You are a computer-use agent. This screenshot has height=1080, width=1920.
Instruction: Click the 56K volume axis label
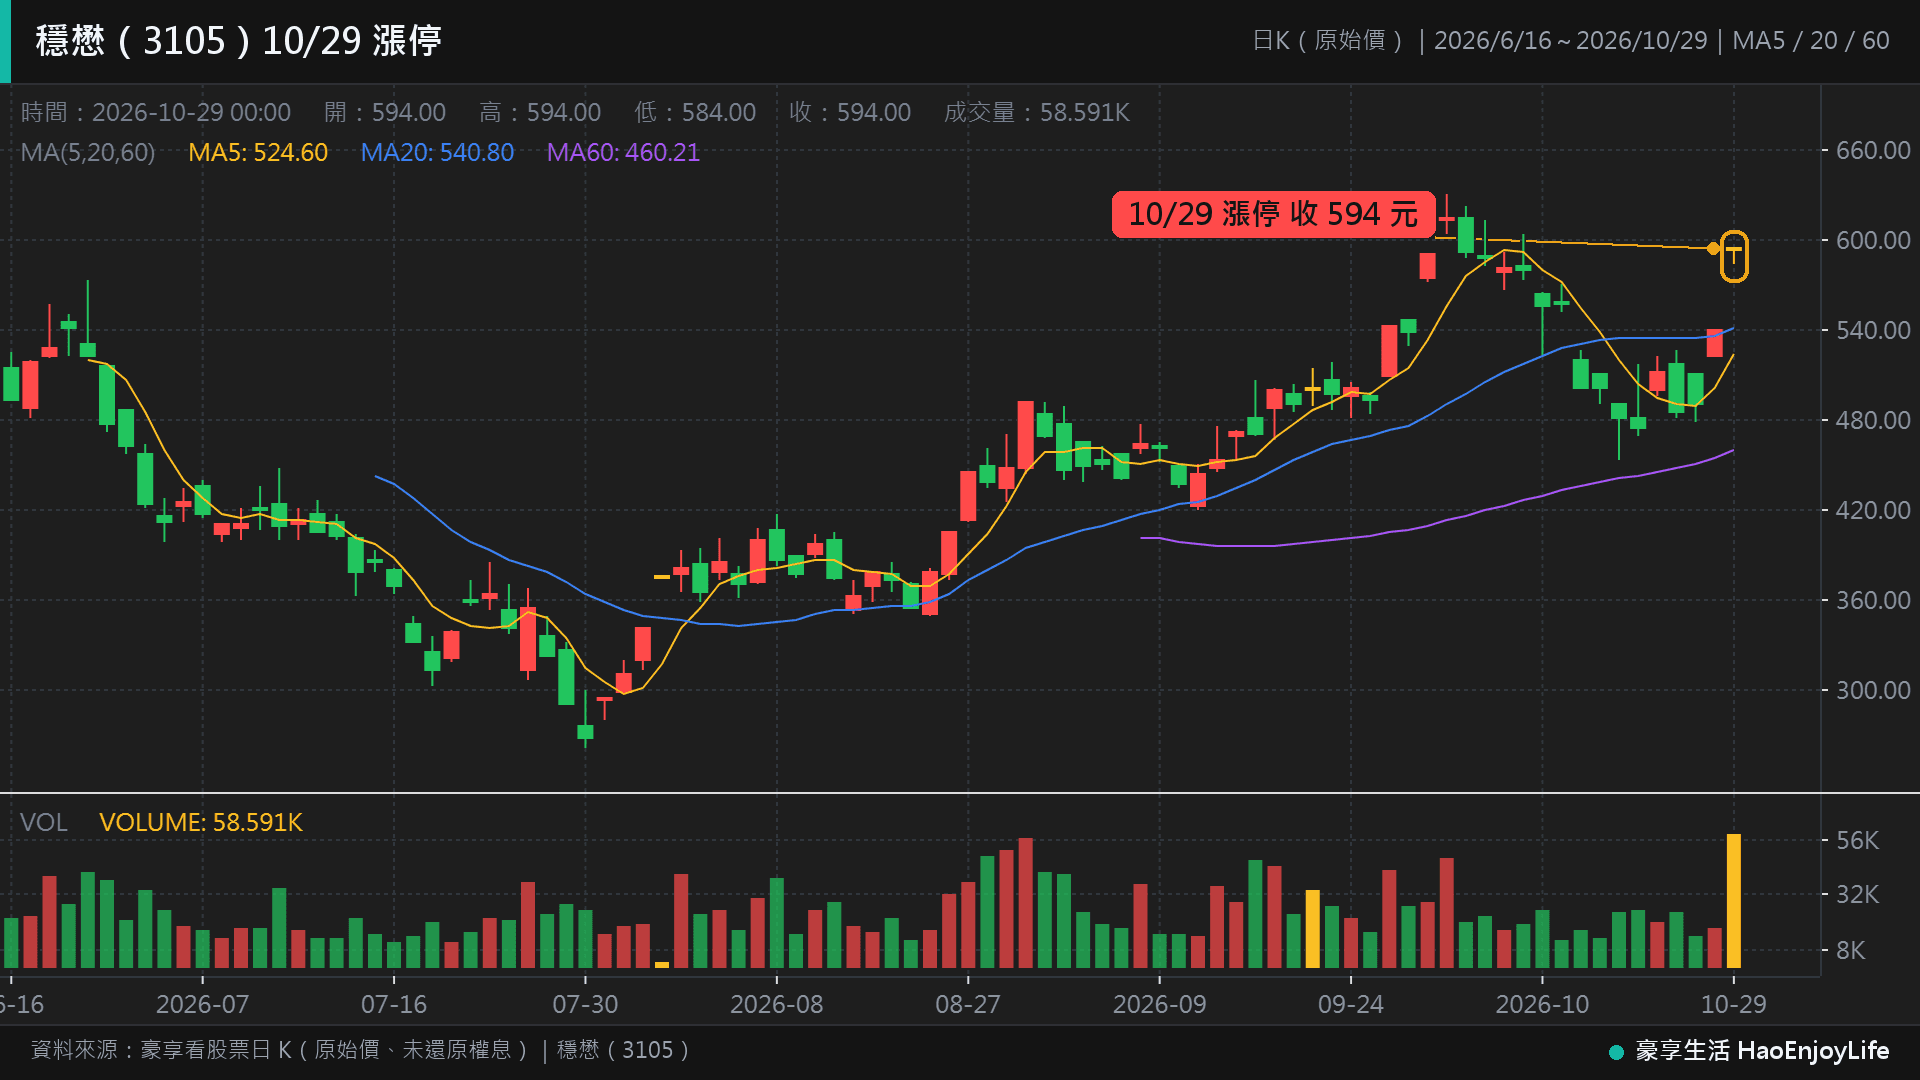tap(1857, 840)
